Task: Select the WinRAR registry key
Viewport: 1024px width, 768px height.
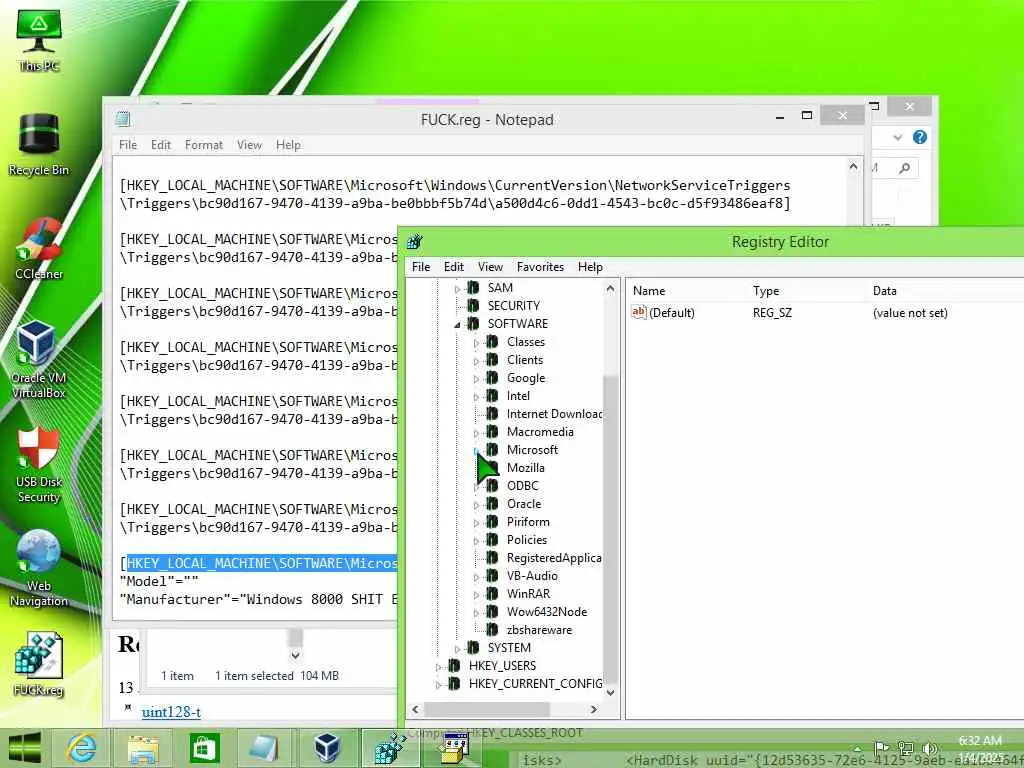Action: (x=528, y=594)
